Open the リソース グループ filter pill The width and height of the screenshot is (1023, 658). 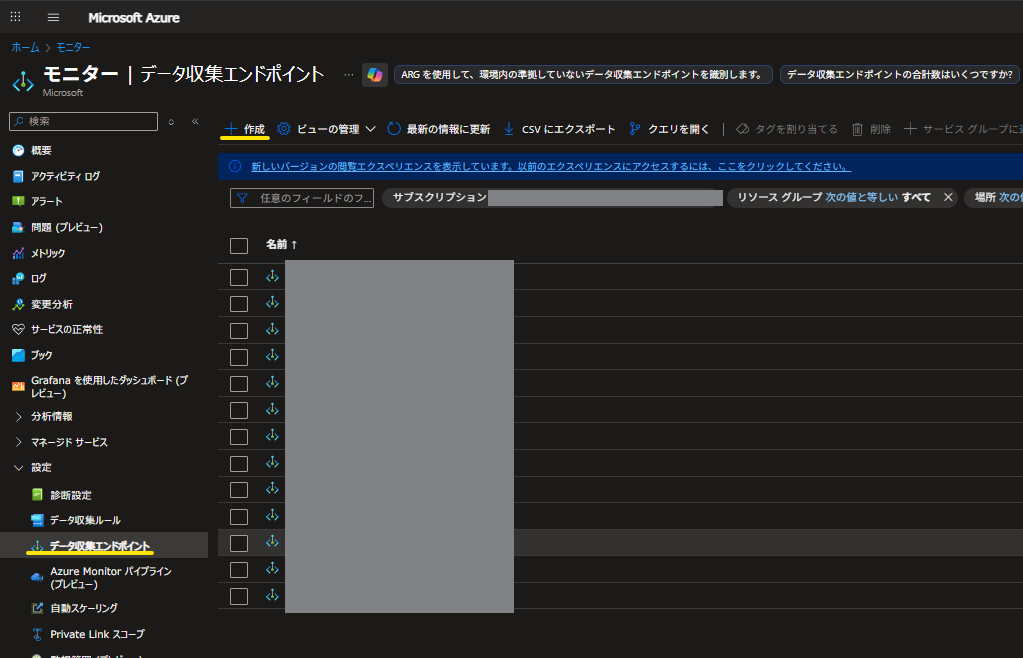834,197
